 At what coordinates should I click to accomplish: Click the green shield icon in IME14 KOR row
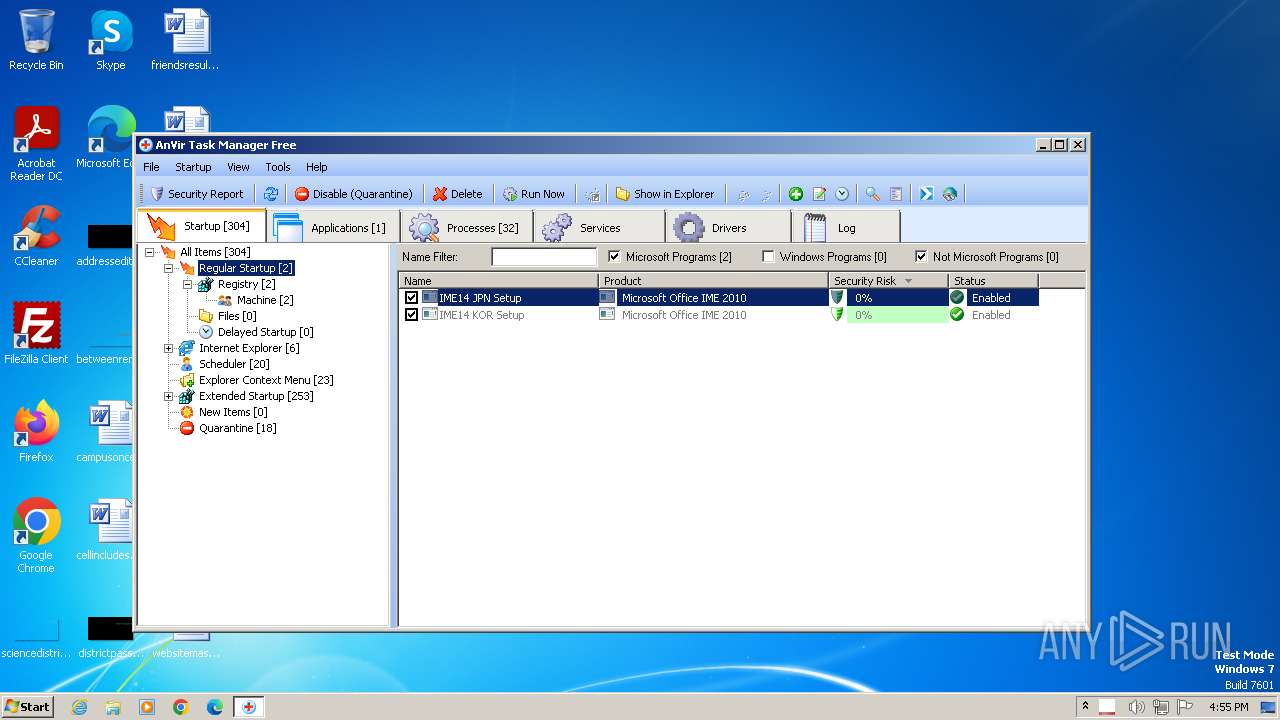pos(838,315)
